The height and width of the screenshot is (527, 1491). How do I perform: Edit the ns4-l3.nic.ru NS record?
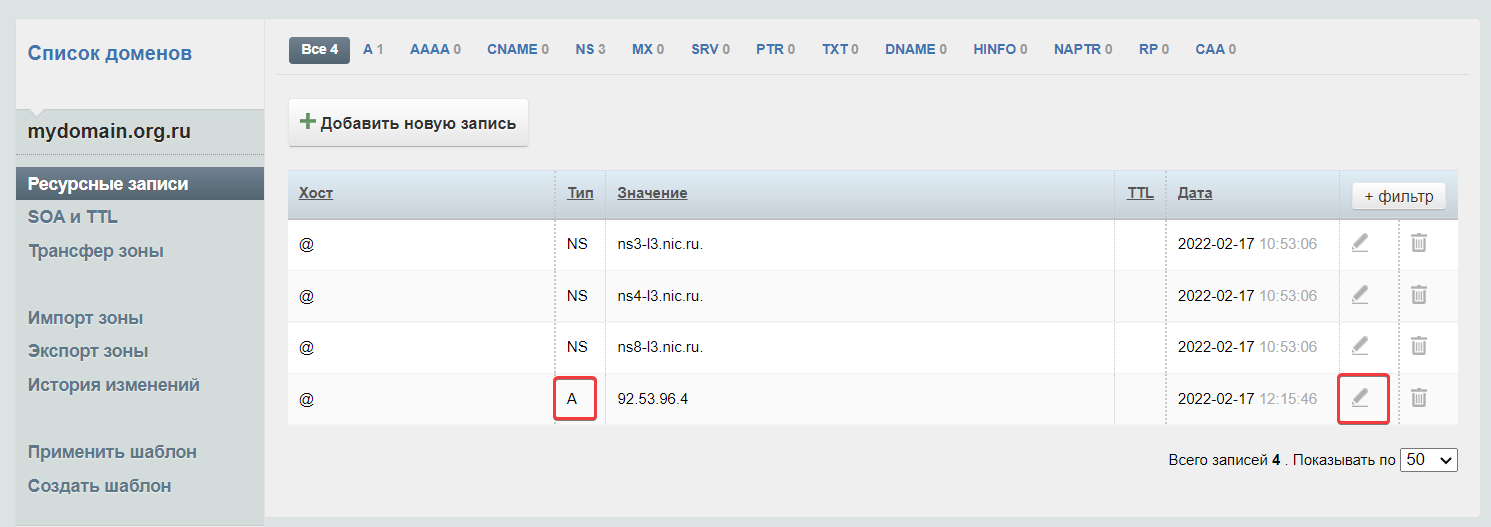pos(1360,295)
